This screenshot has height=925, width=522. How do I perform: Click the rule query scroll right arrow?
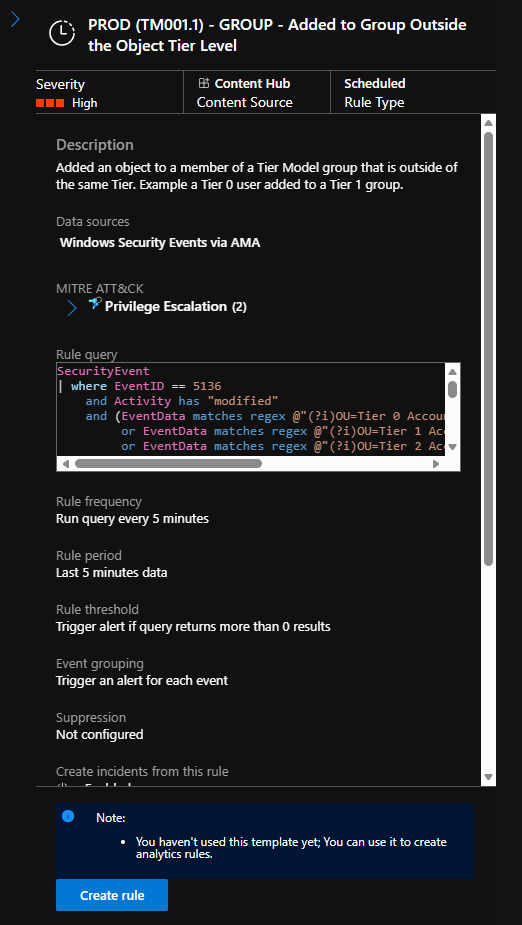(x=436, y=464)
